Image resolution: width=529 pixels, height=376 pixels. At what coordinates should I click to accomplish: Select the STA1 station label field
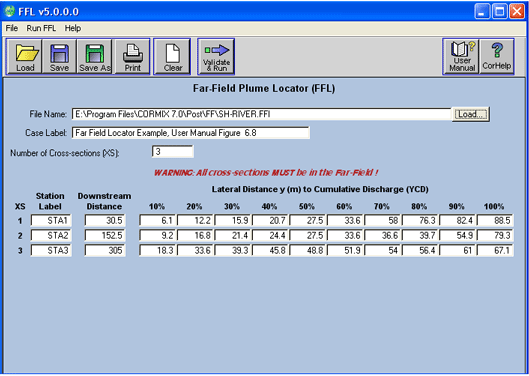(x=51, y=221)
